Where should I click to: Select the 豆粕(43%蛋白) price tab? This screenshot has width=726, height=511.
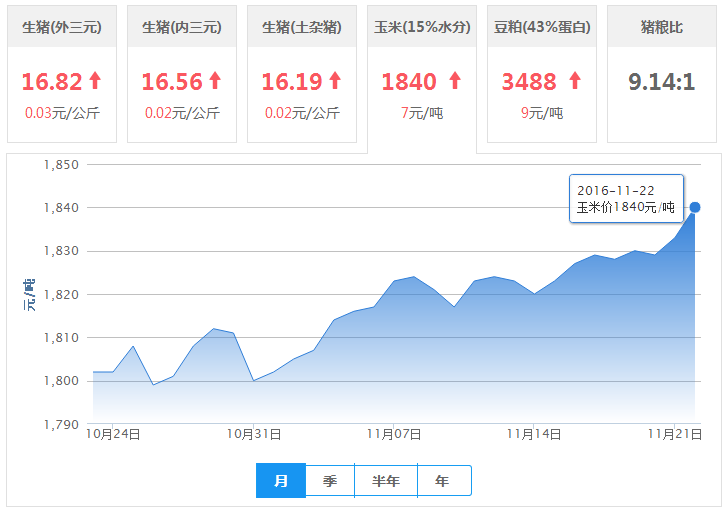(542, 74)
